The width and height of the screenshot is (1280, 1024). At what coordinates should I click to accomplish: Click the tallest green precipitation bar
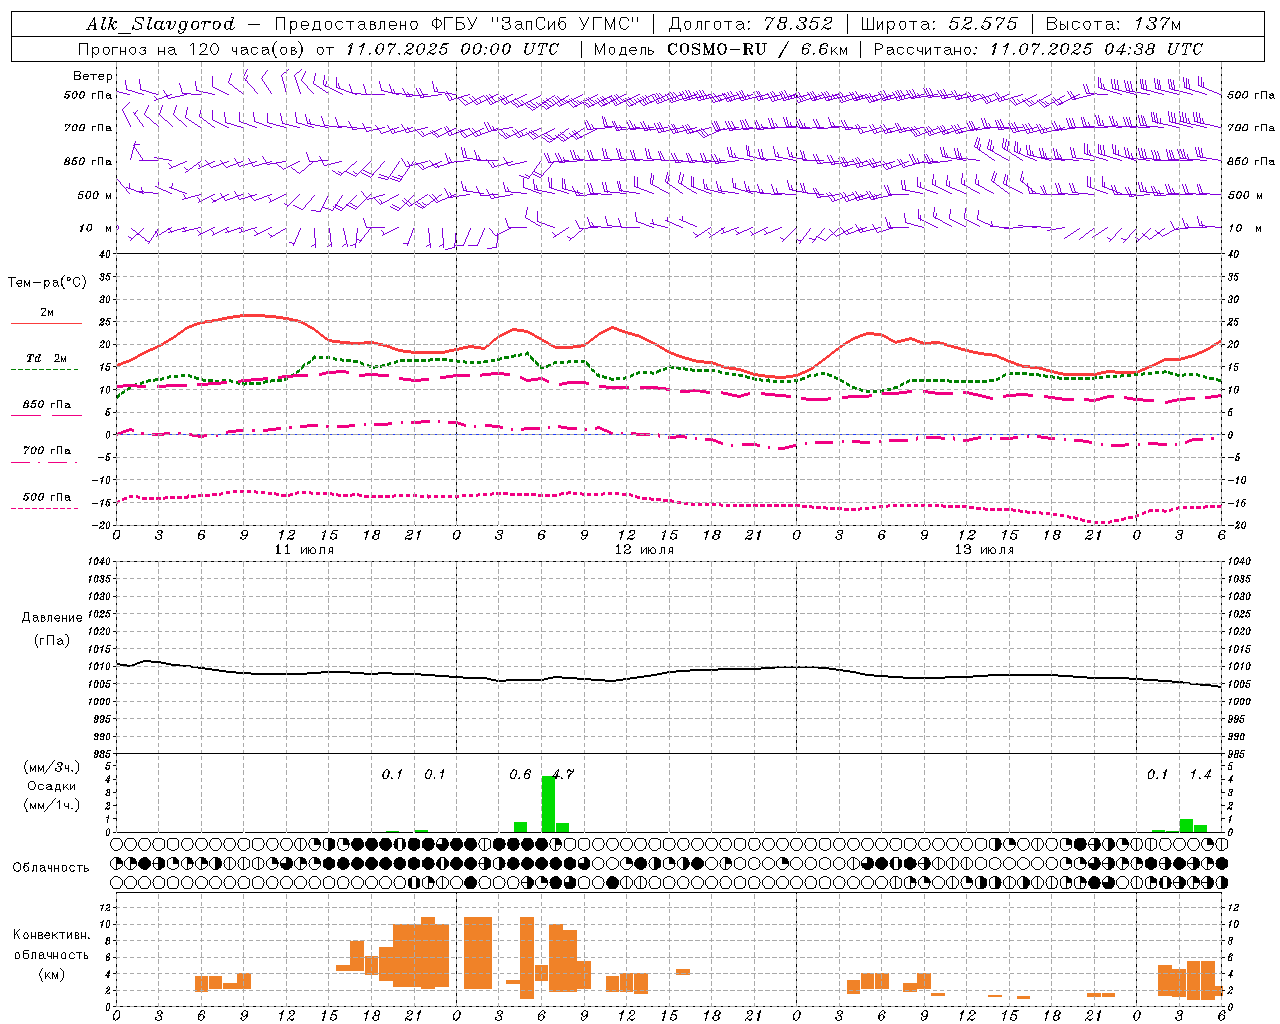coord(548,804)
